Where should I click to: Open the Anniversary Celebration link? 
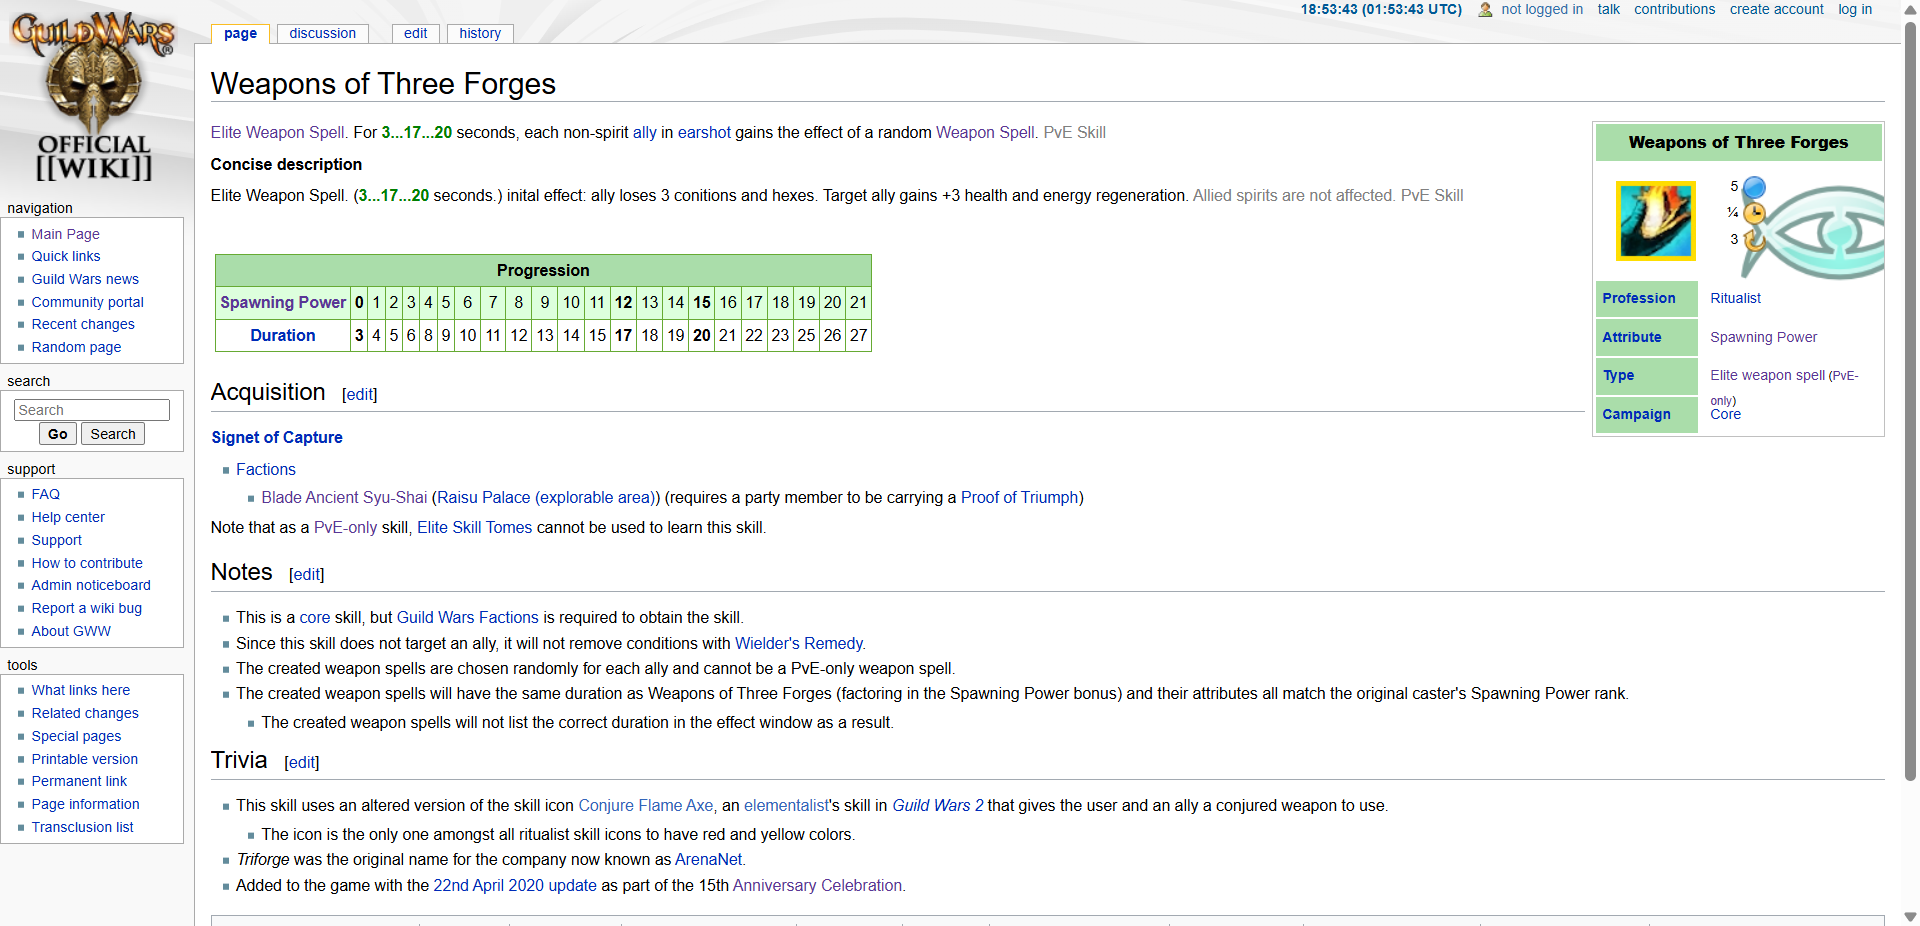817,885
